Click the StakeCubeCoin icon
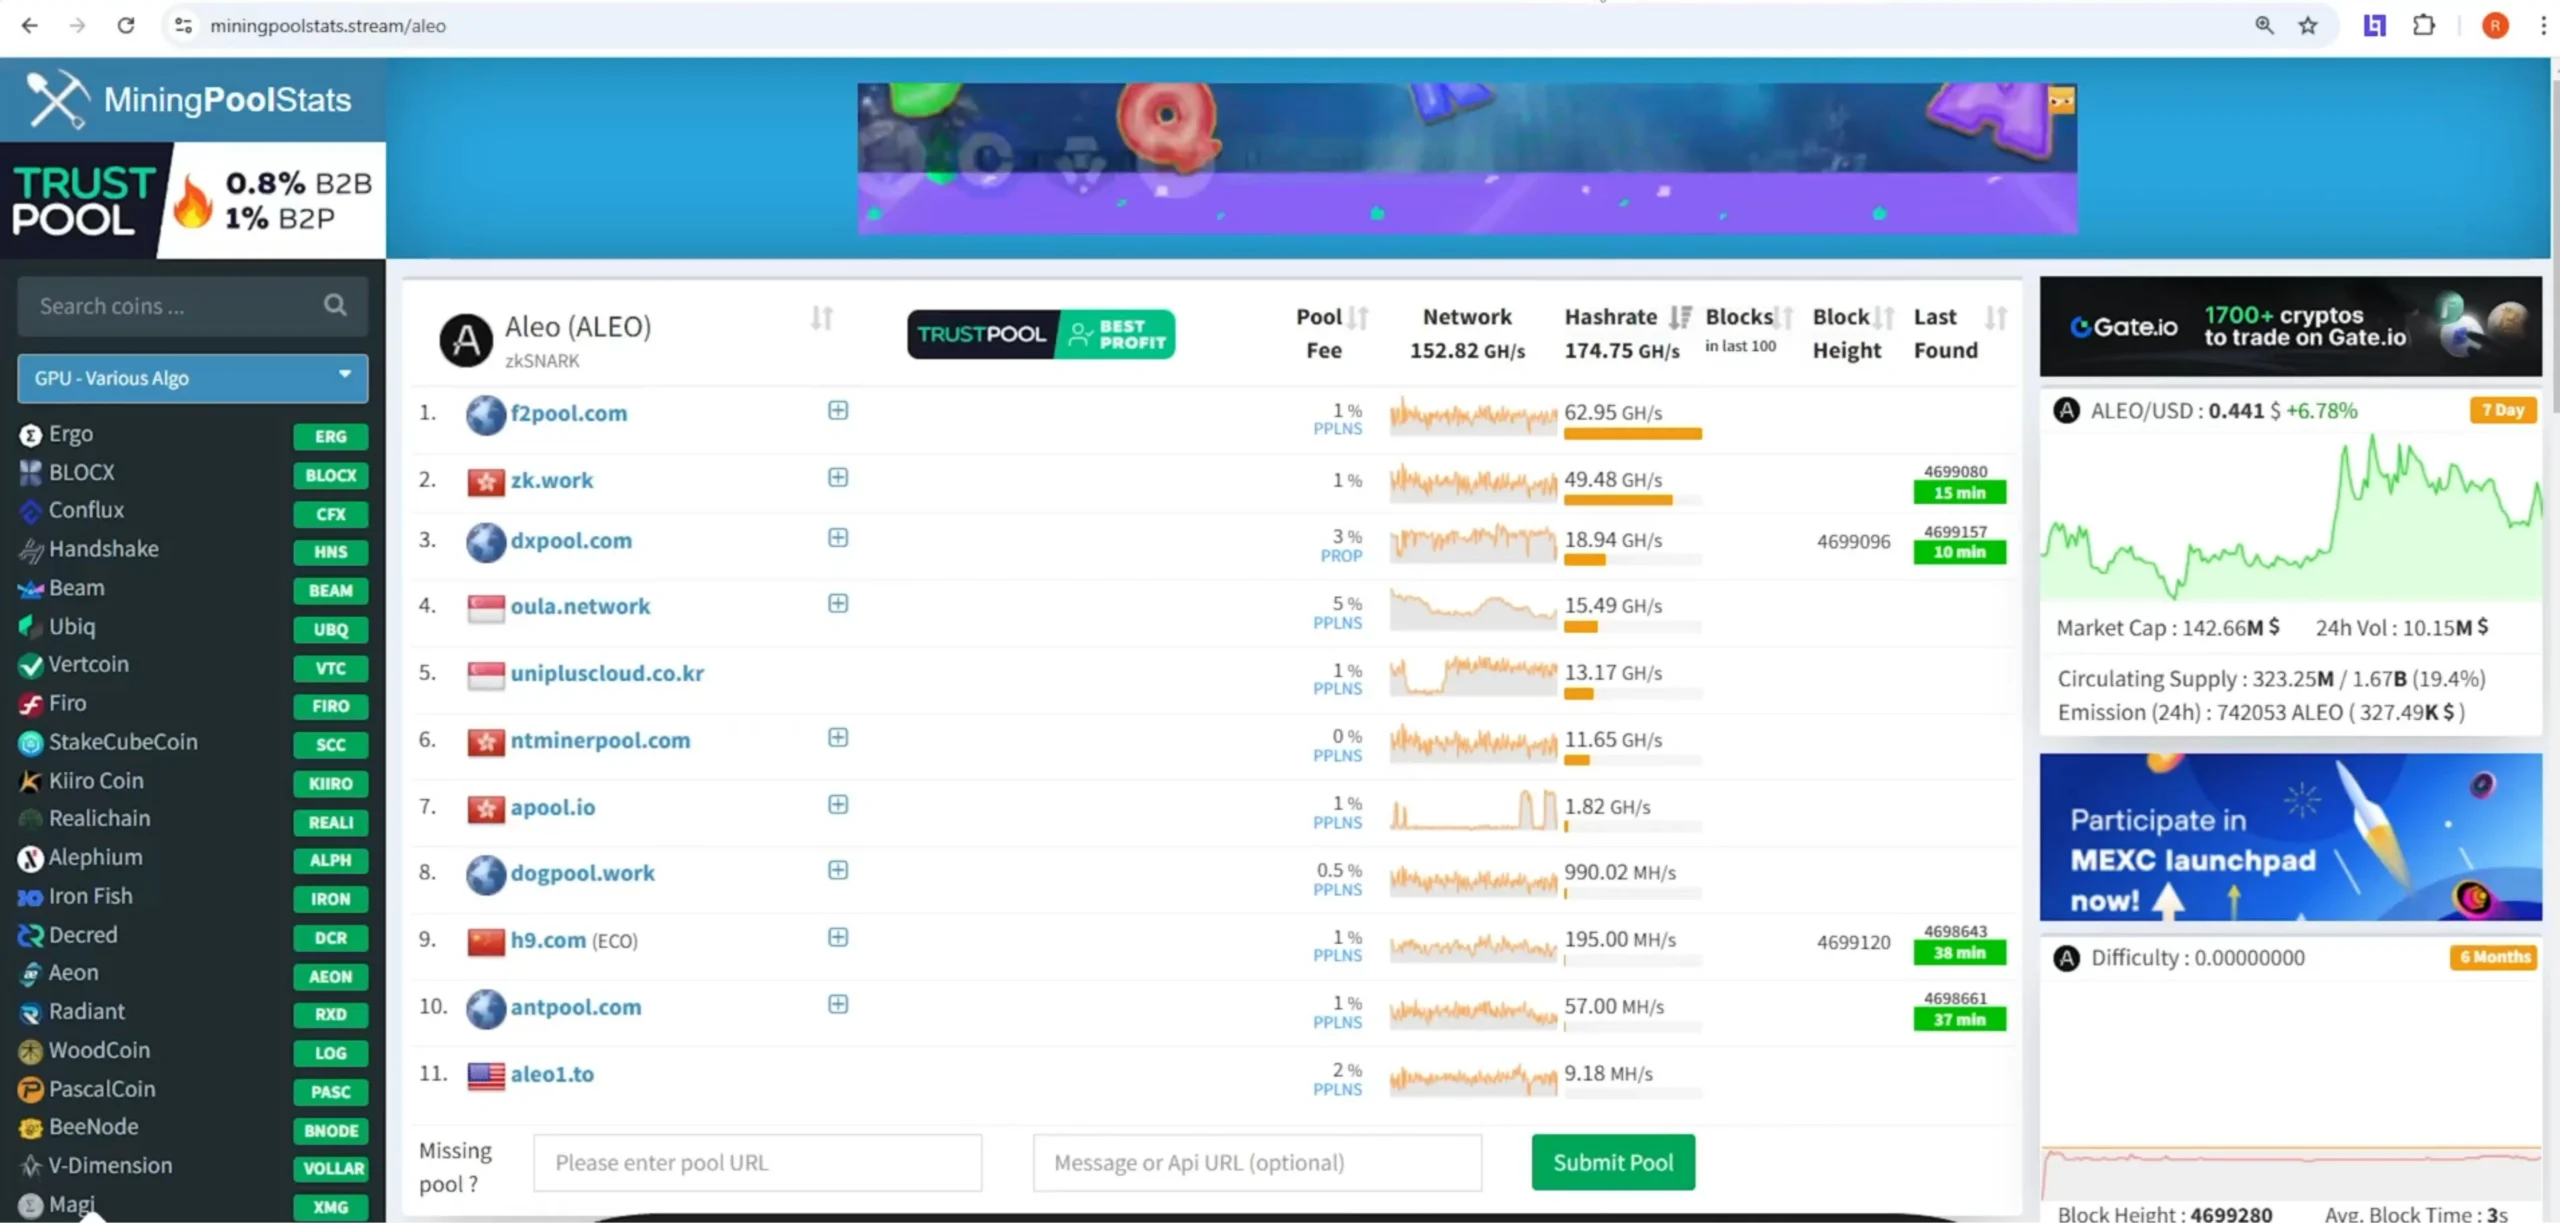Viewport: 2560px width, 1223px height. [31, 743]
